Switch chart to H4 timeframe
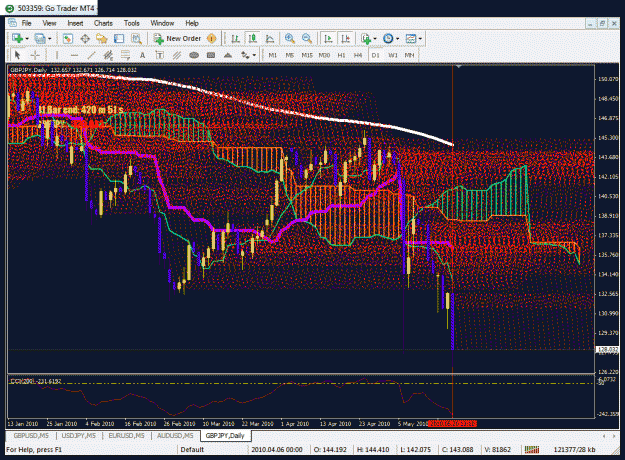Viewport: 625px width, 460px height. pos(358,55)
